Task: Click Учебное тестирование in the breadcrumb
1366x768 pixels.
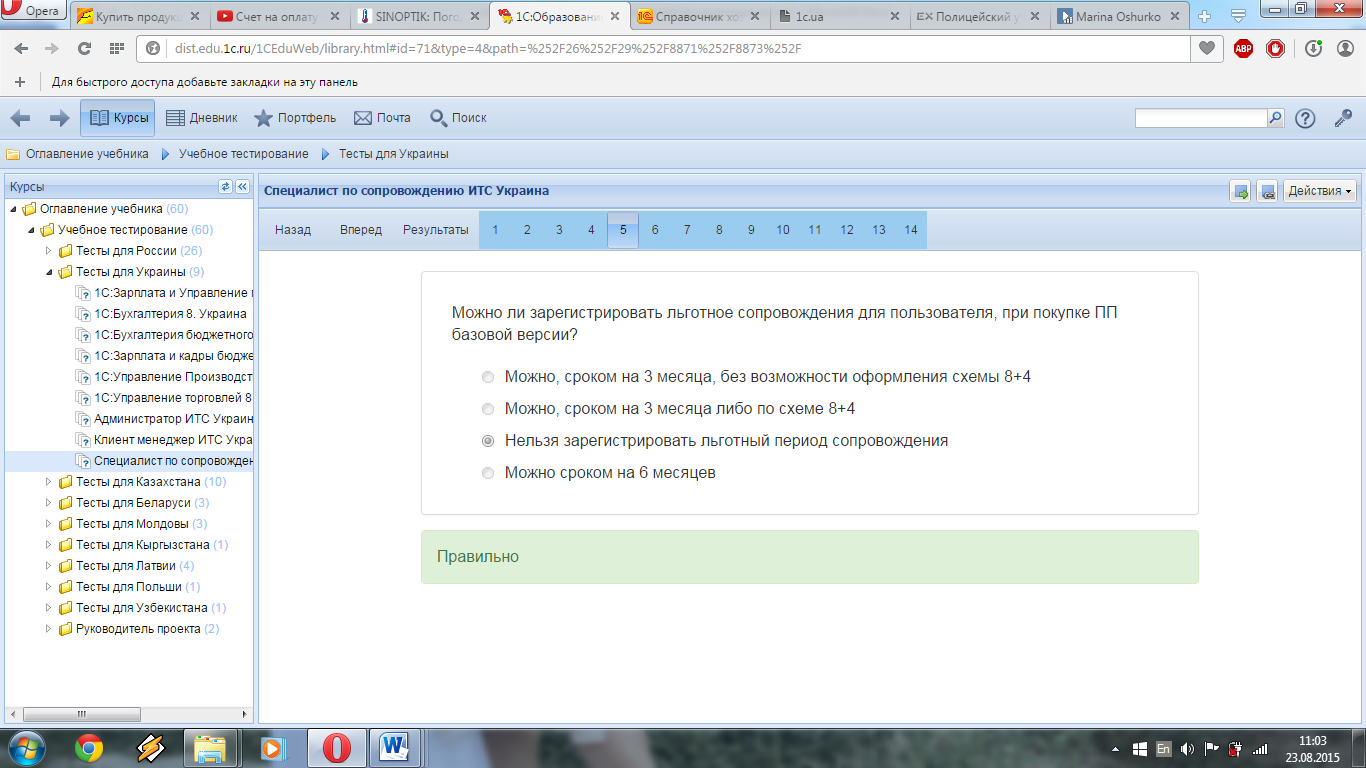Action: point(243,154)
